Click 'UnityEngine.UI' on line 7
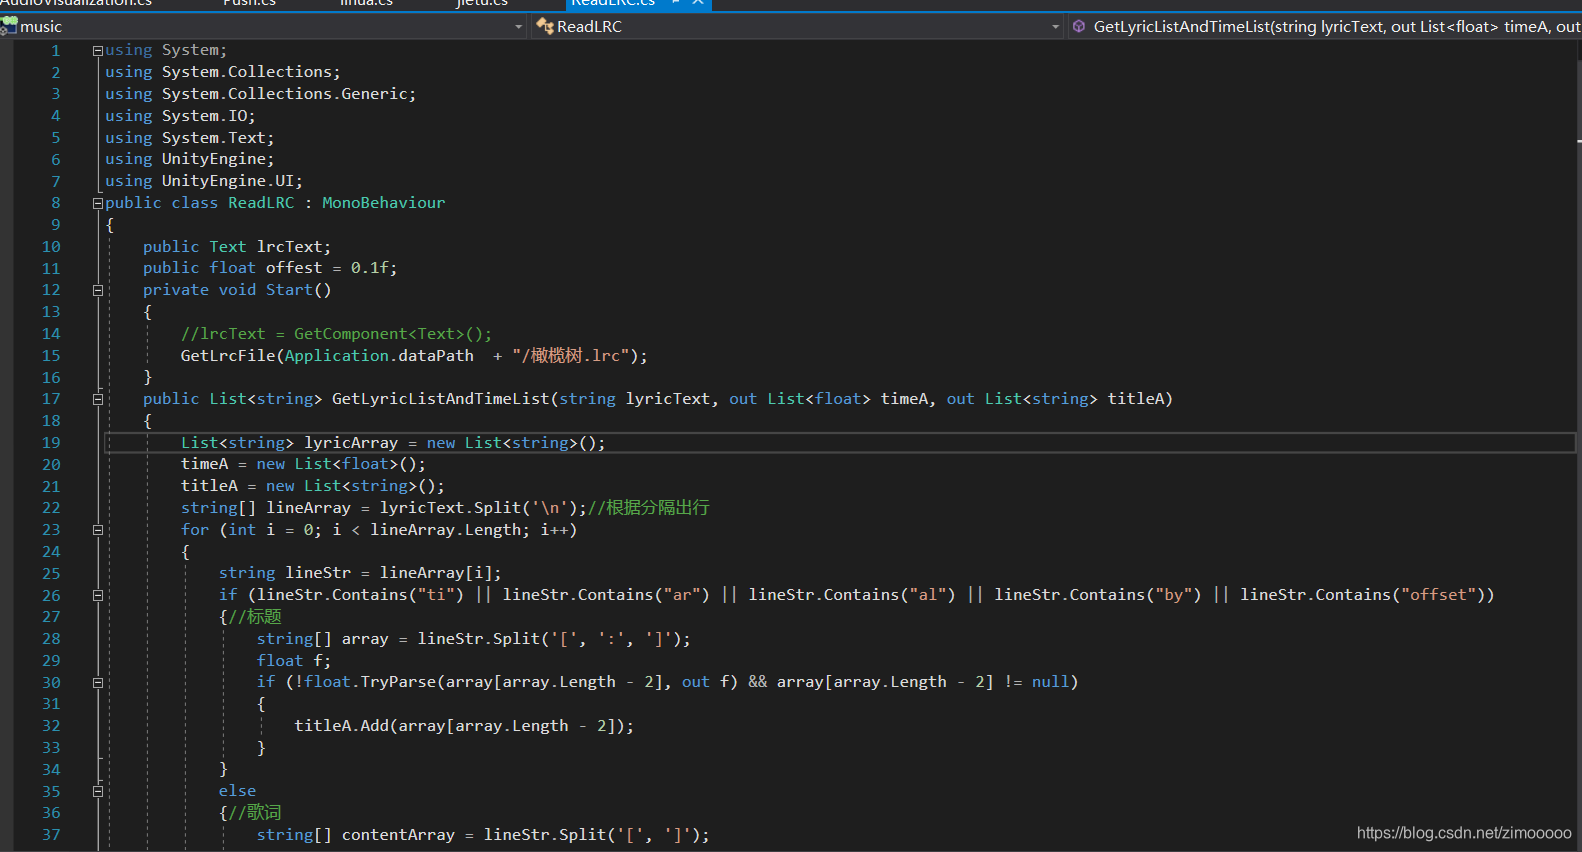Image resolution: width=1582 pixels, height=852 pixels. (228, 181)
